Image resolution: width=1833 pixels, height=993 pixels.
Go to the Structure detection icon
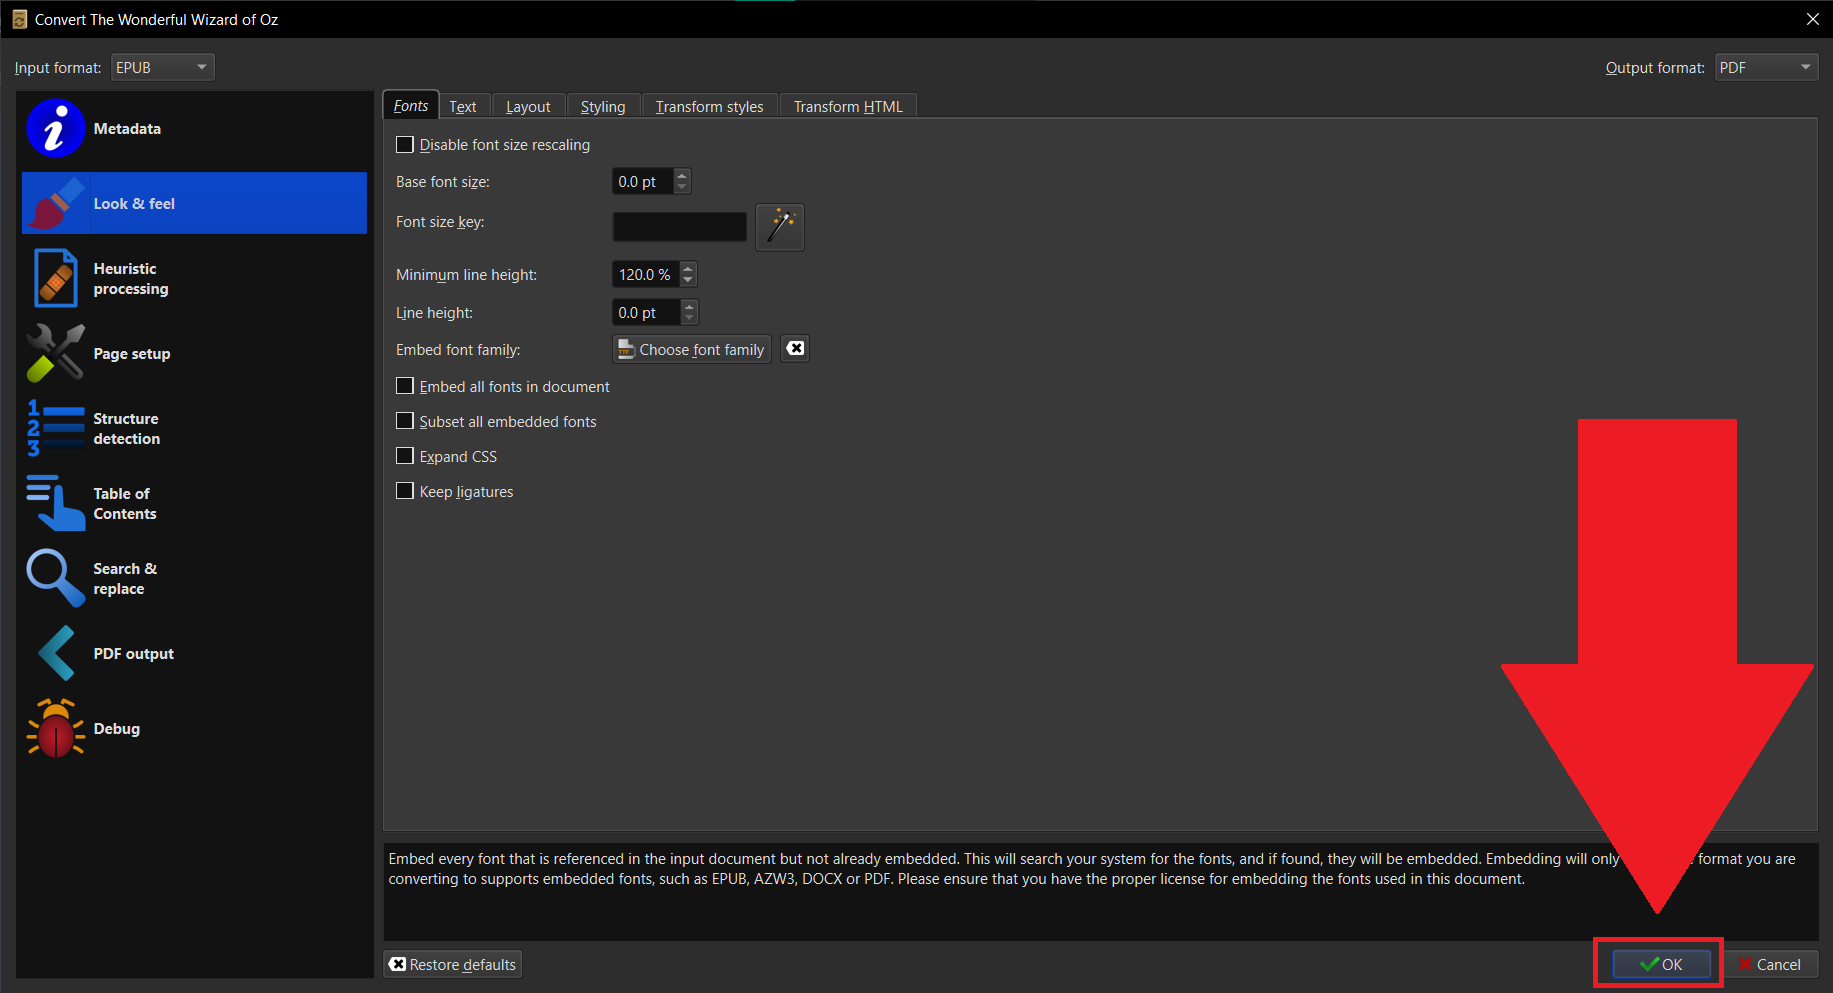click(55, 428)
